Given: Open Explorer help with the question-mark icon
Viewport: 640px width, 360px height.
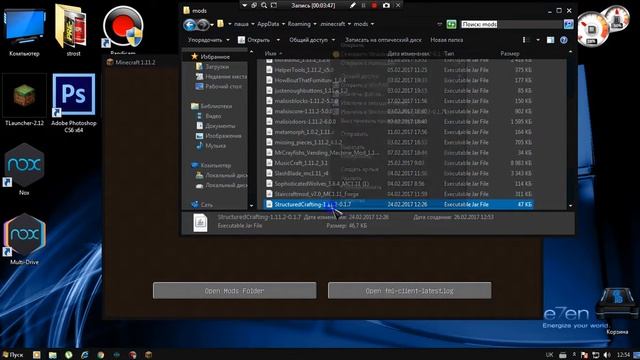Looking at the screenshot, I should (564, 40).
